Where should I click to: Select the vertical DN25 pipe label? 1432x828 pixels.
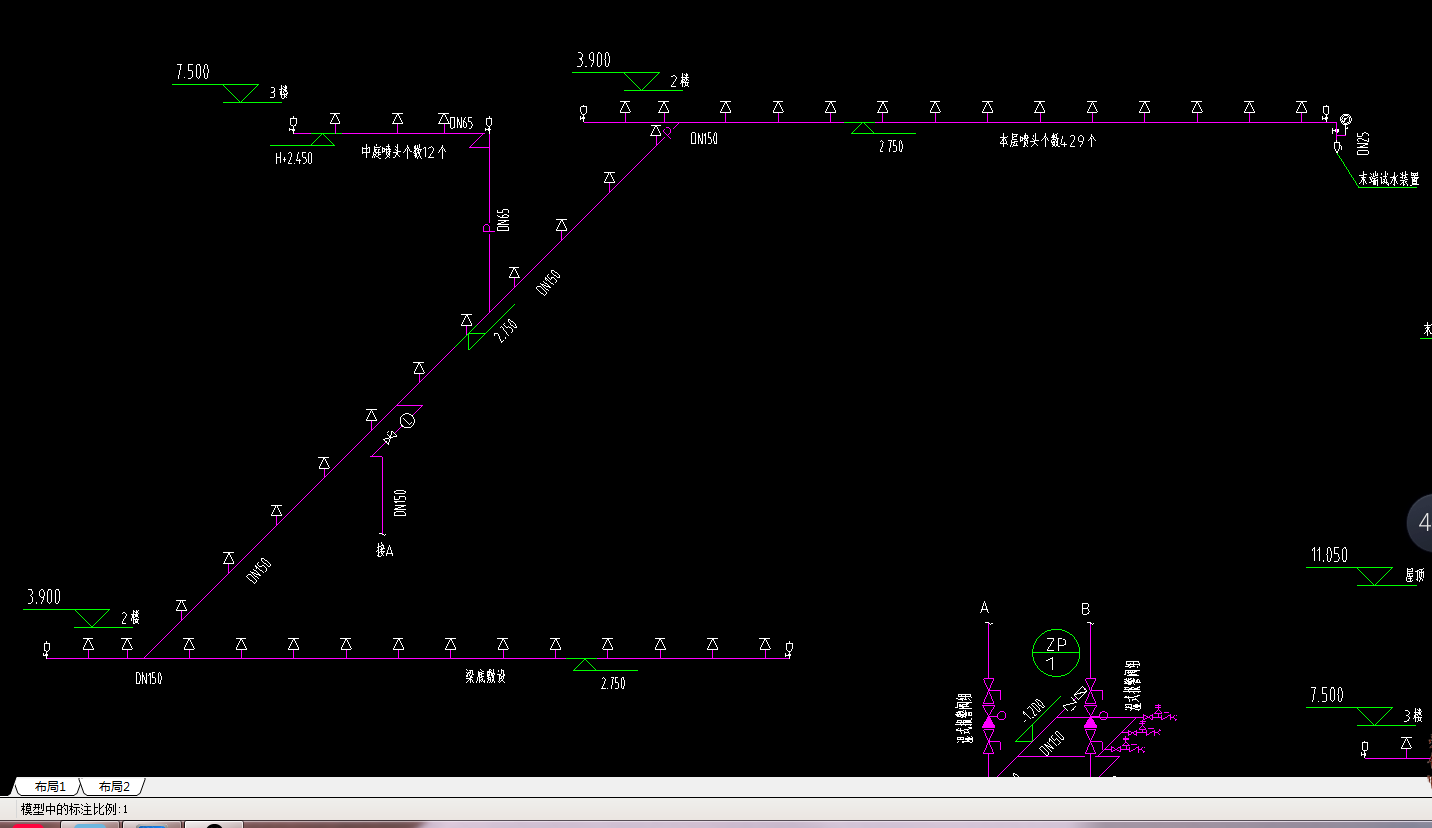(x=1364, y=144)
